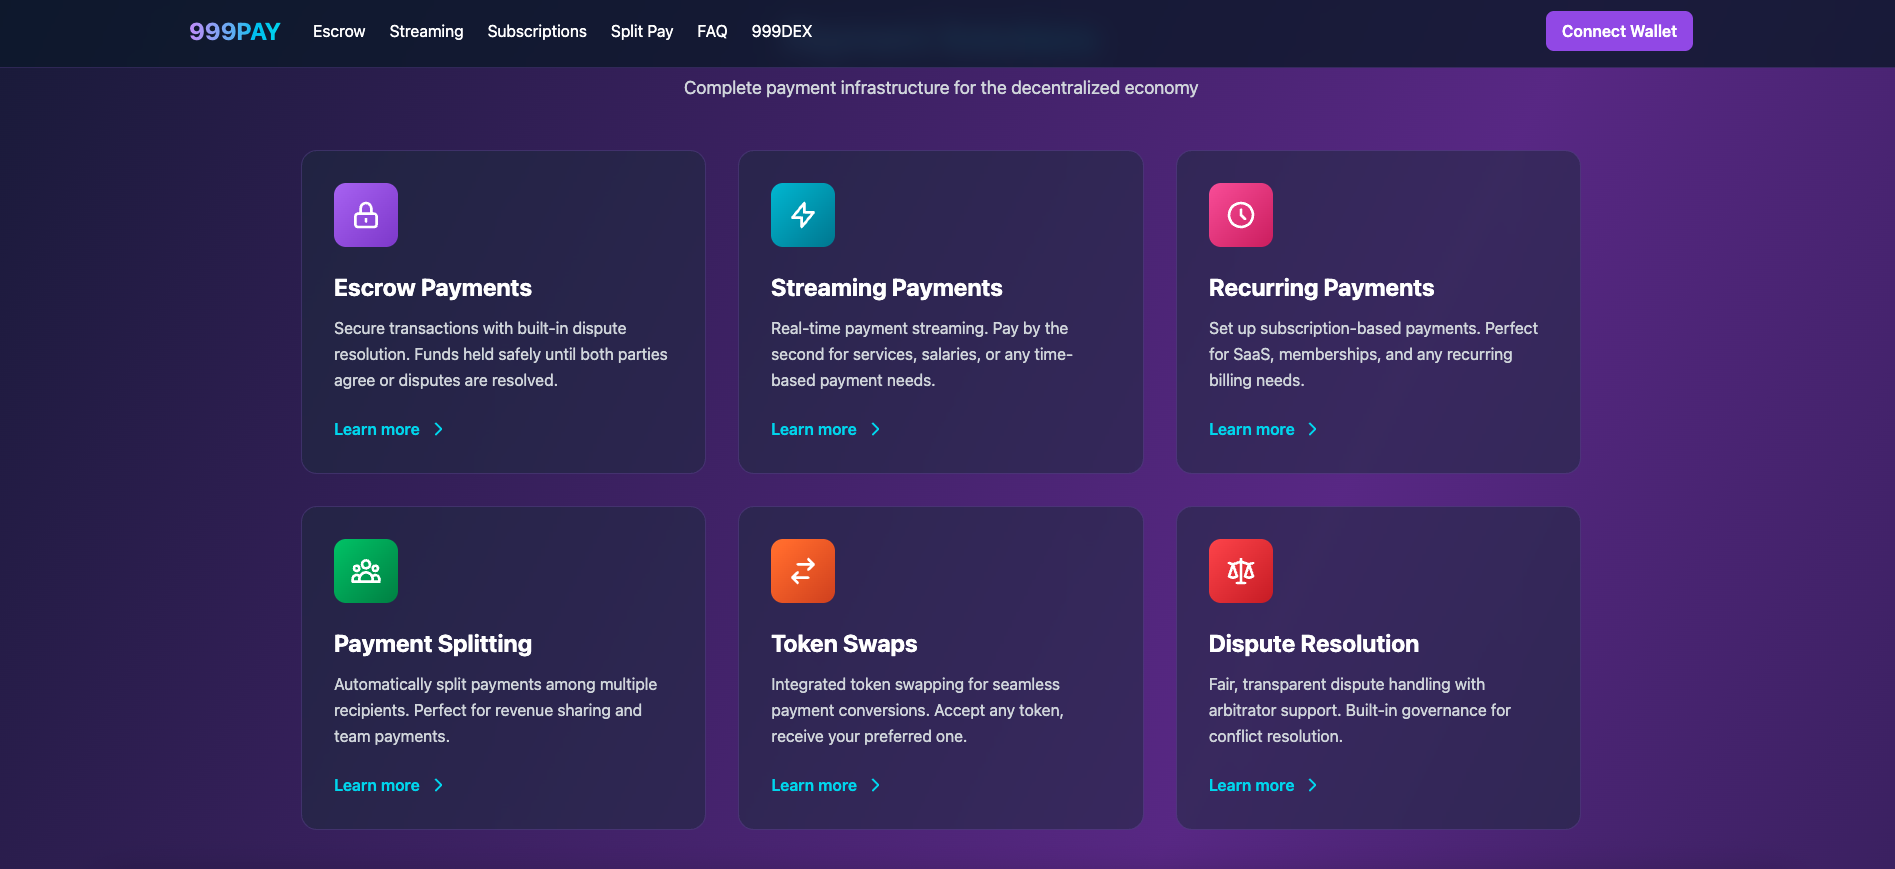Click the Token Swaps heading
This screenshot has height=869, width=1895.
pos(844,644)
